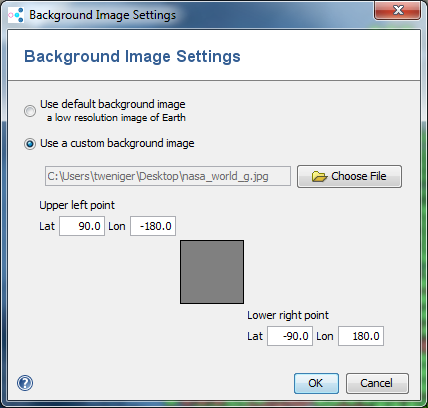Click the 'Lower right point' label

coord(288,315)
